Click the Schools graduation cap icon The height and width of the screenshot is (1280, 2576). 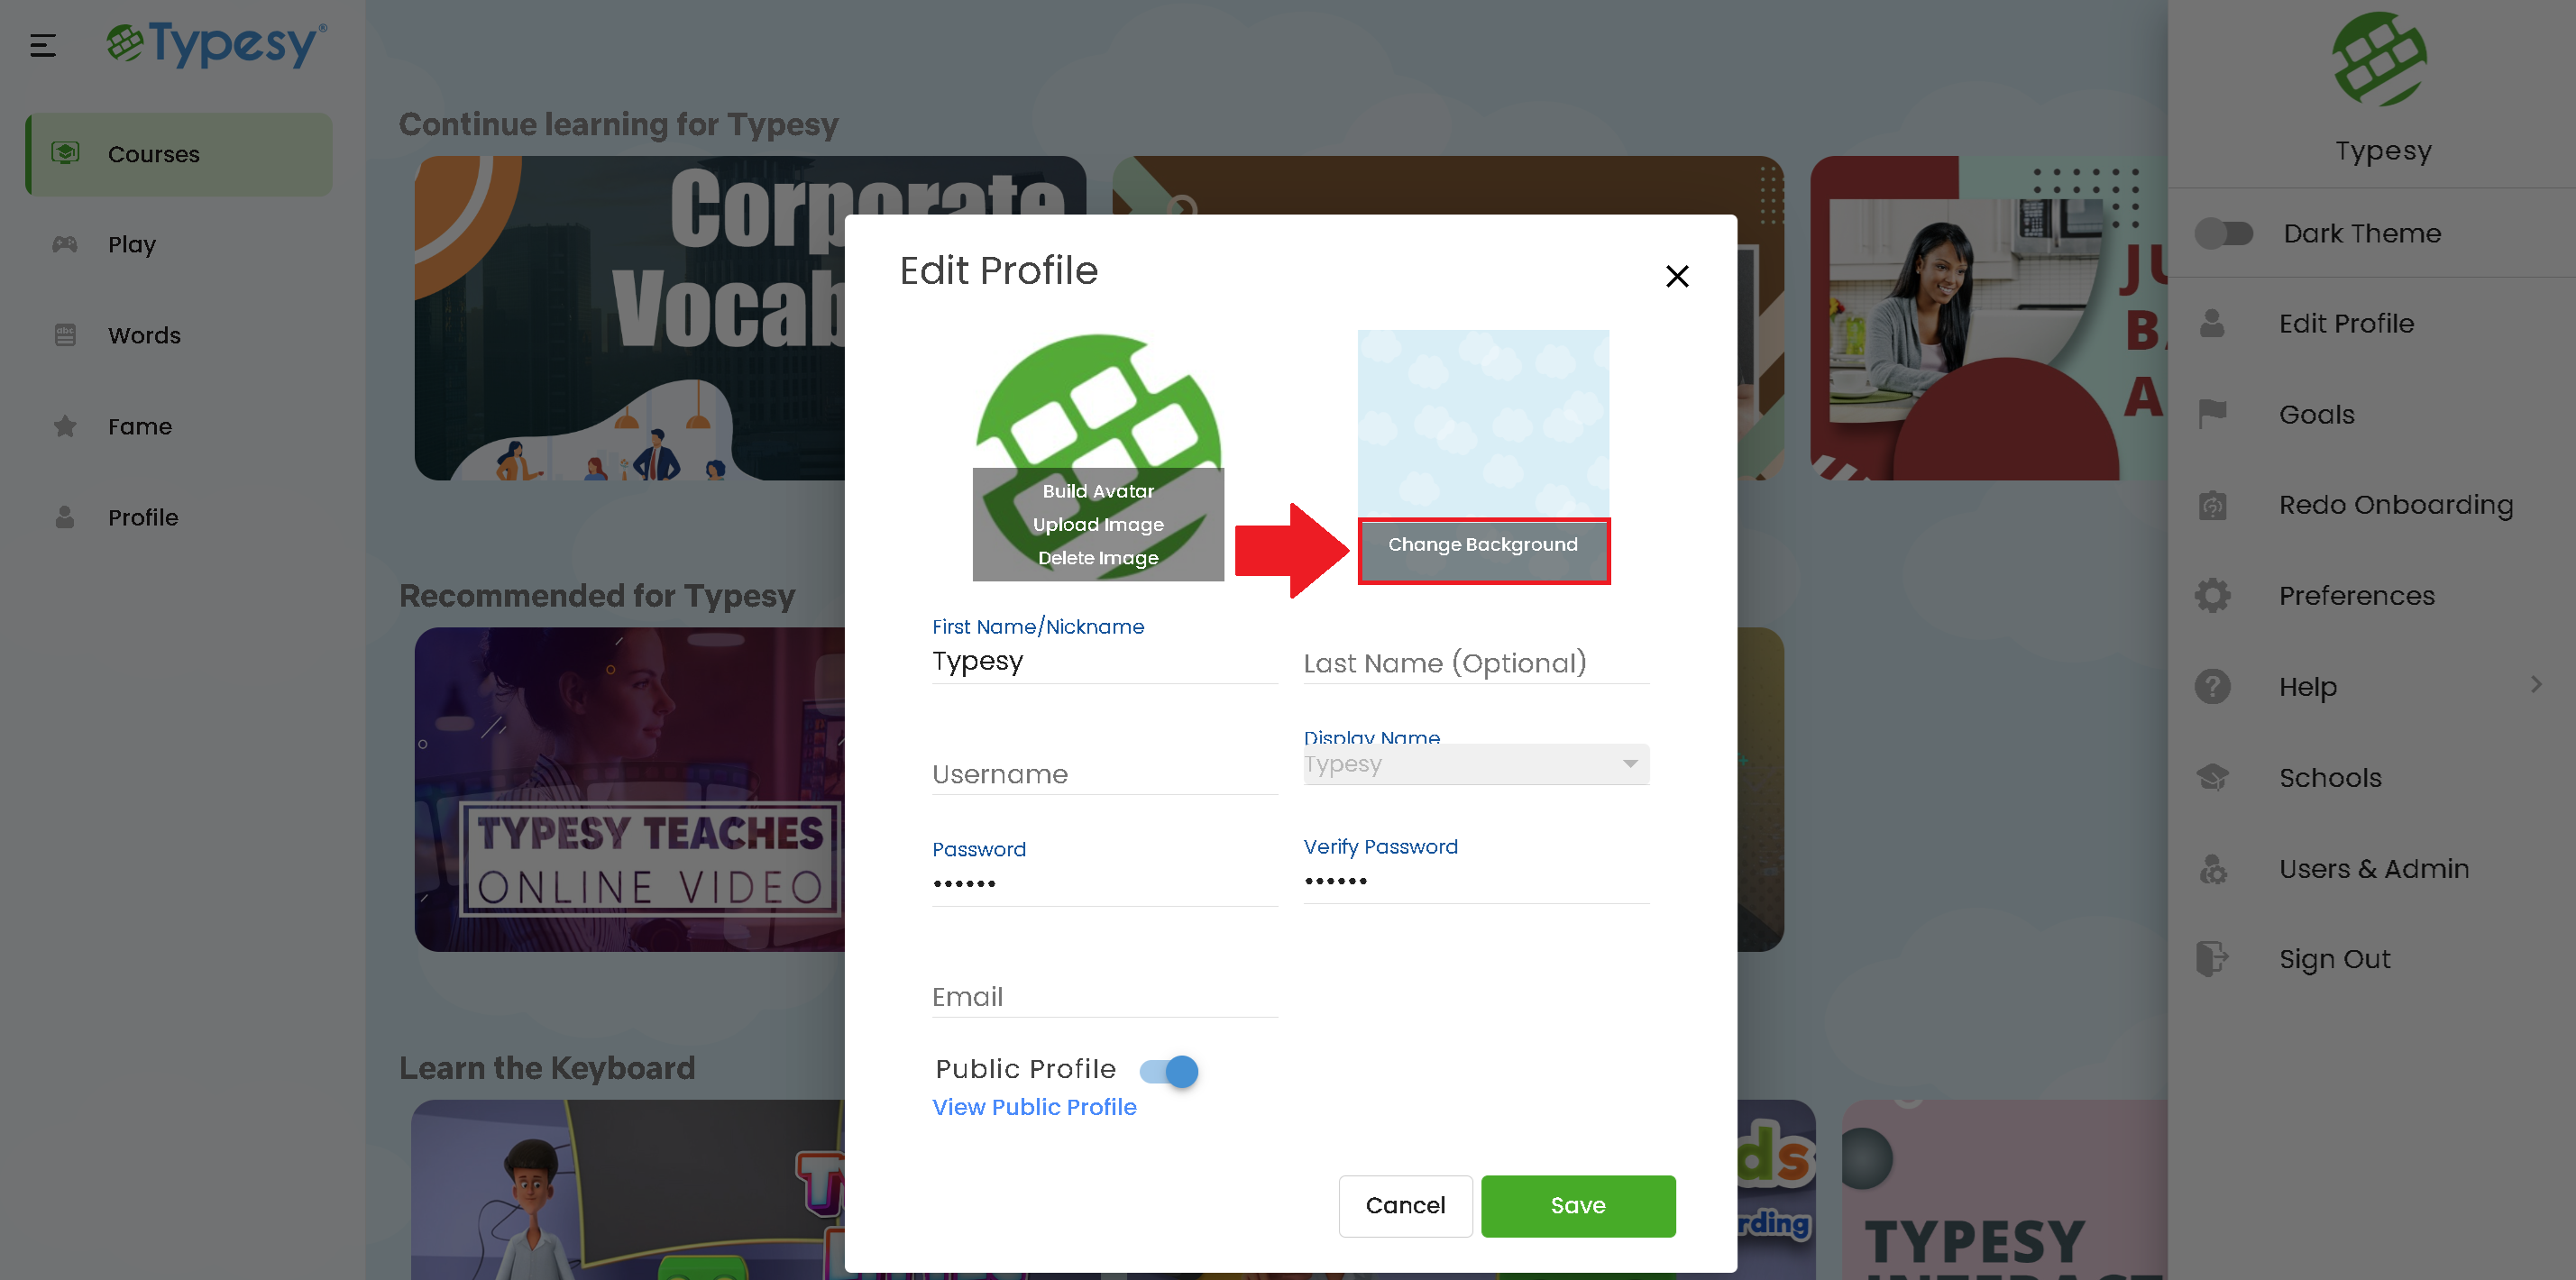point(2212,777)
